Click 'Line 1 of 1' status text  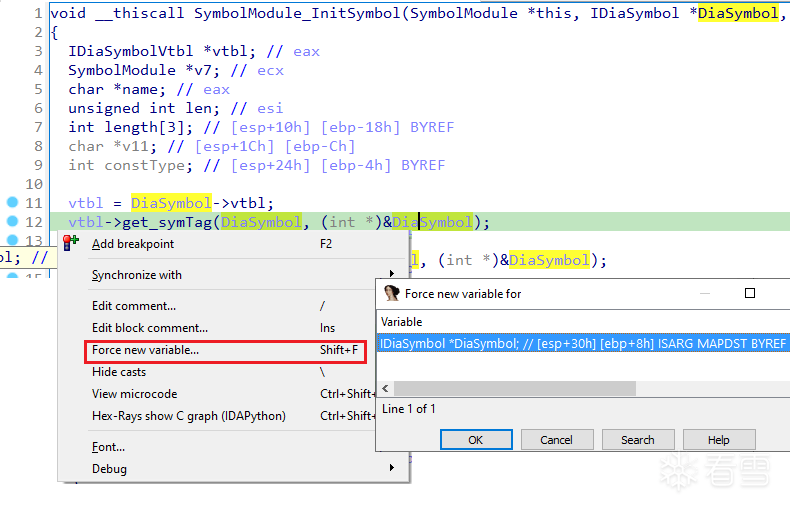click(x=409, y=409)
